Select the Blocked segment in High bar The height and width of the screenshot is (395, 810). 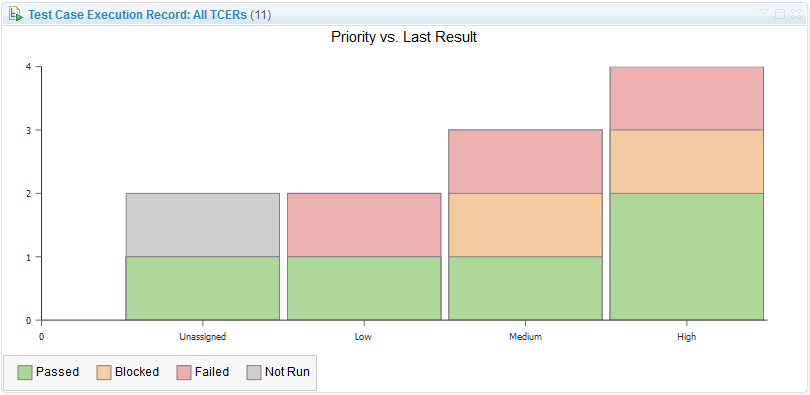tap(687, 162)
